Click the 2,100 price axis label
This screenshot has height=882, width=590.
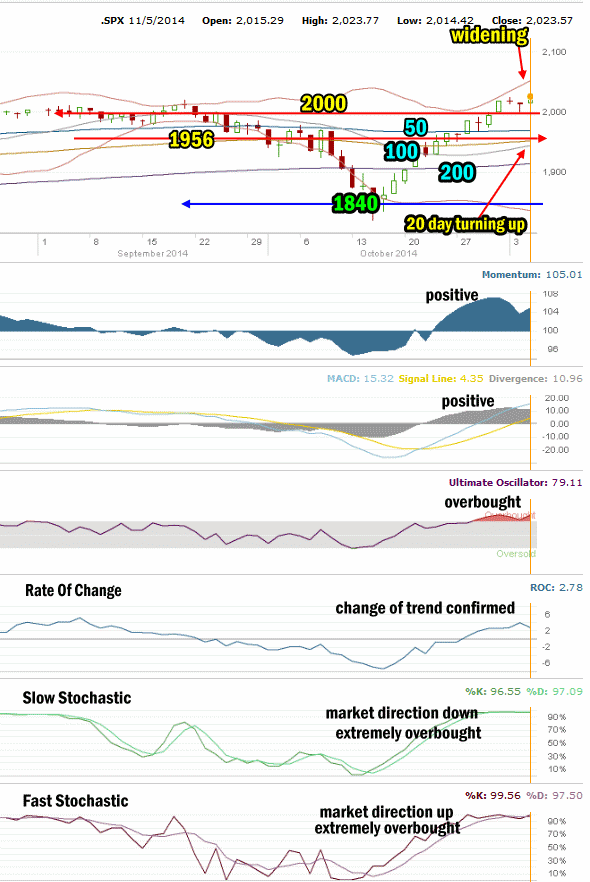tap(554, 52)
